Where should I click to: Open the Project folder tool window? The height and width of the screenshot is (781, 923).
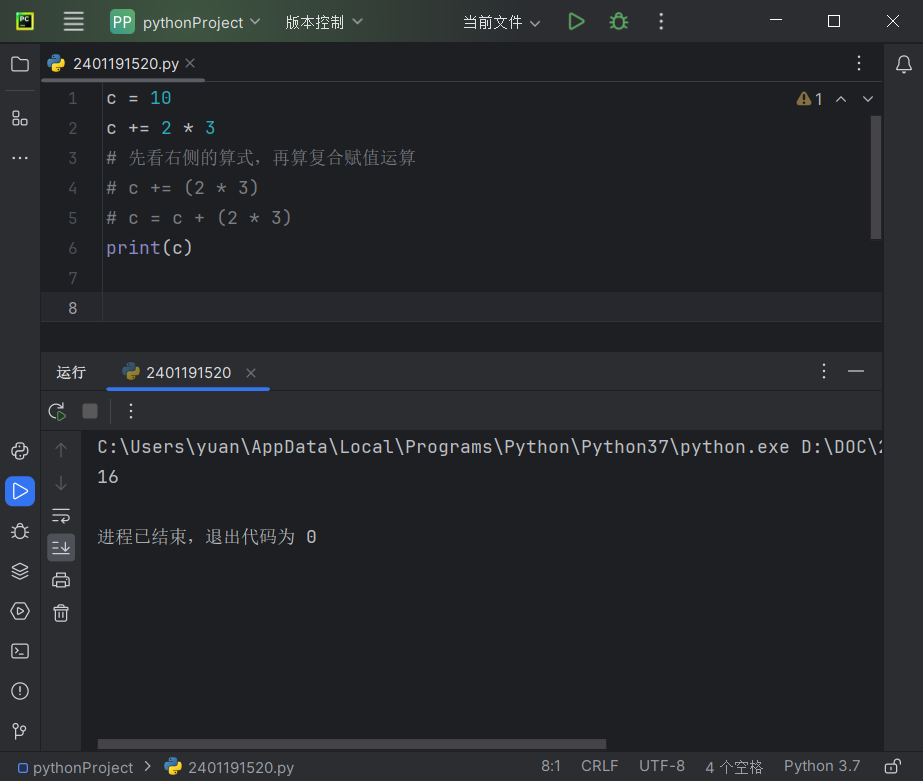[20, 64]
